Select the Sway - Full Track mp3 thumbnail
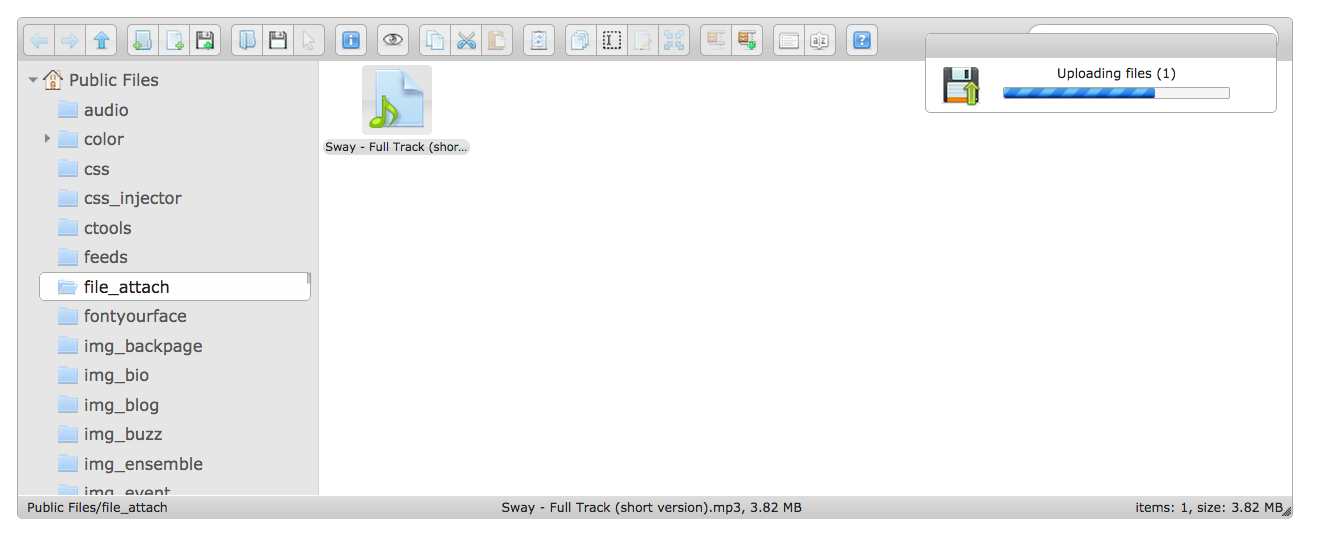 (x=397, y=100)
